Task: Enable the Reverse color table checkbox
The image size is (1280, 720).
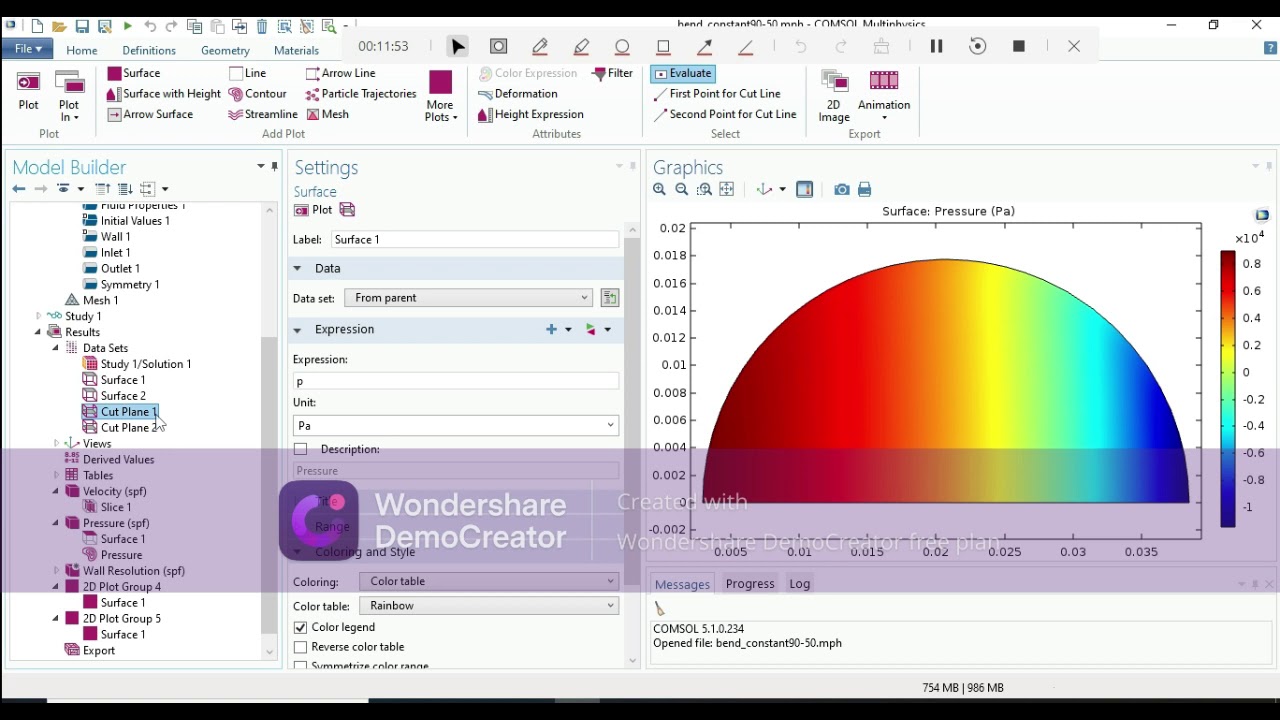Action: click(x=301, y=648)
